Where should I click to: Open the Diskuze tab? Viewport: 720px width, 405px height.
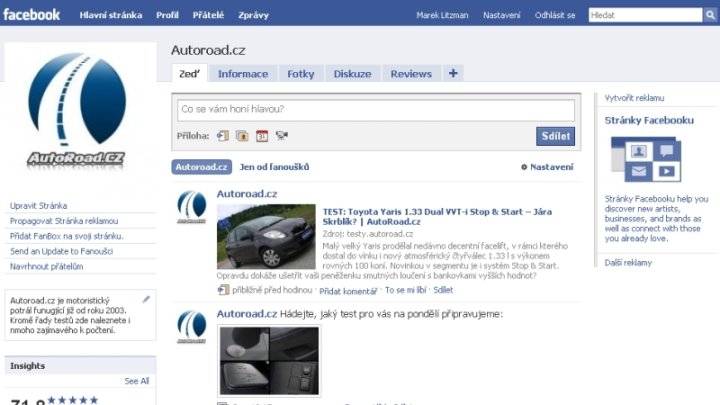pos(352,74)
